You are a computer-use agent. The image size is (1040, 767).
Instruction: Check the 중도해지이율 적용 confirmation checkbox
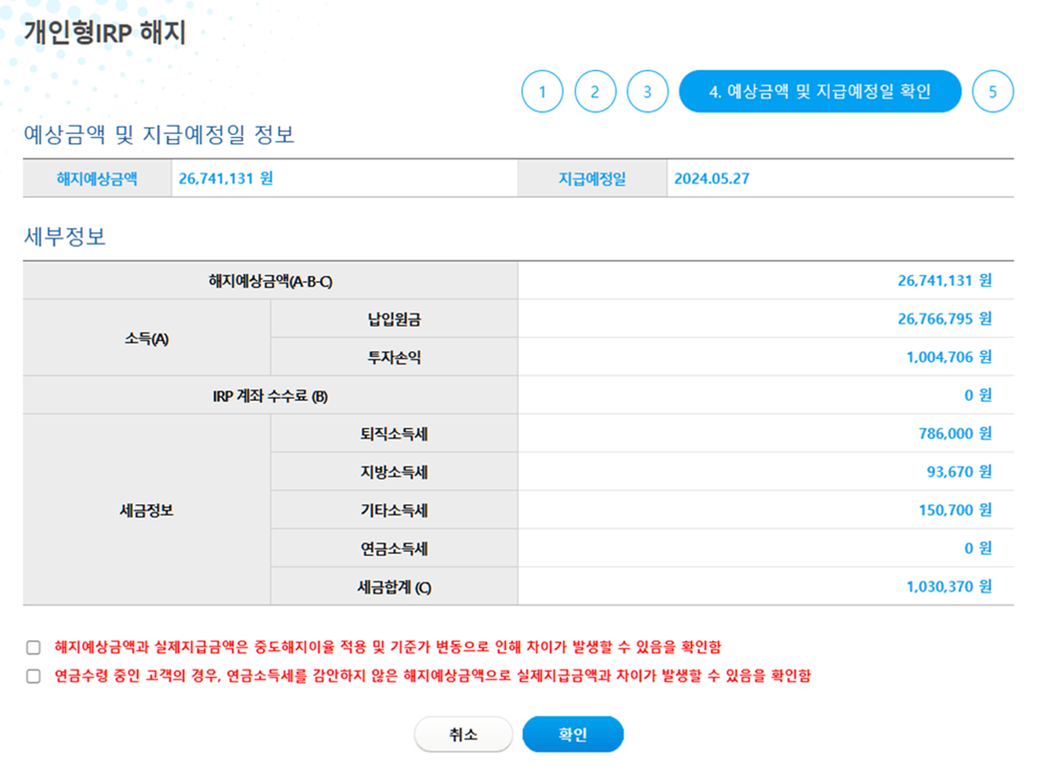(33, 647)
